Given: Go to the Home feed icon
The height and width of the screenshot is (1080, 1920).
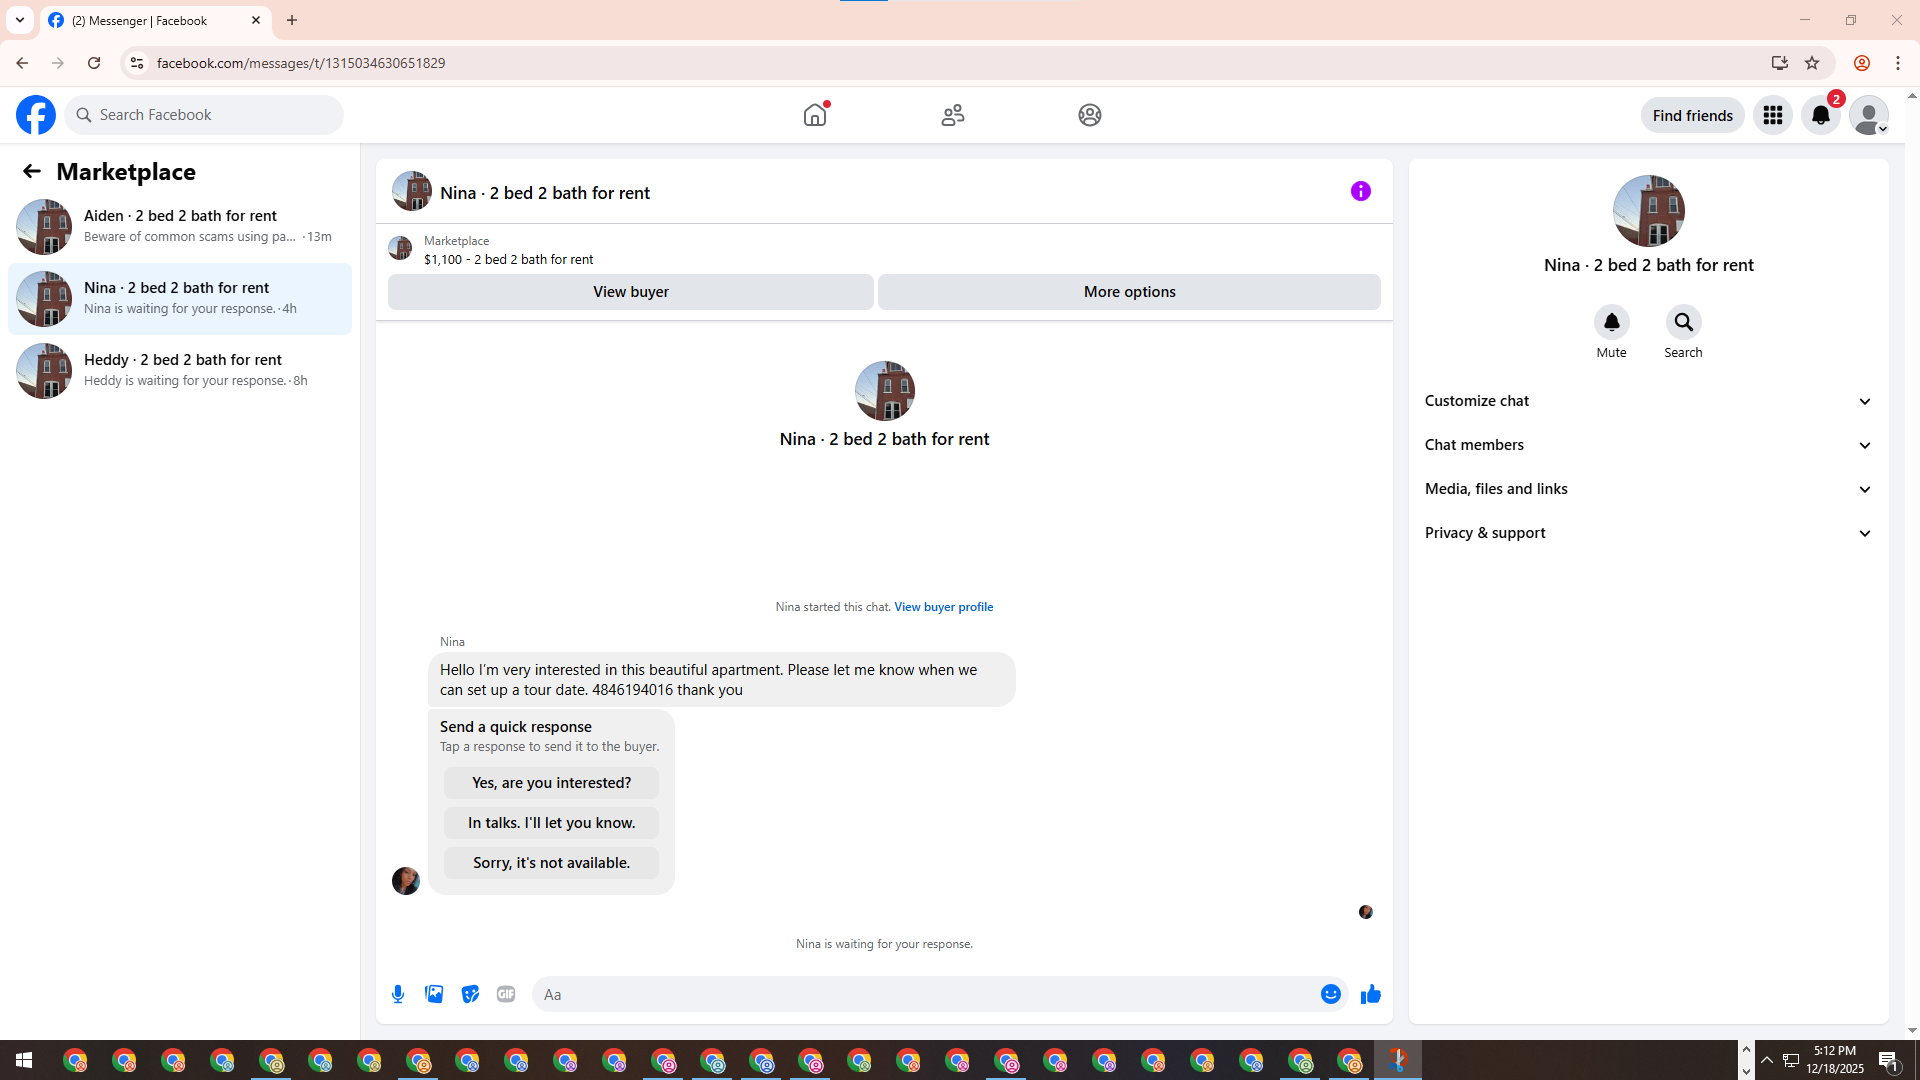Looking at the screenshot, I should (x=815, y=115).
